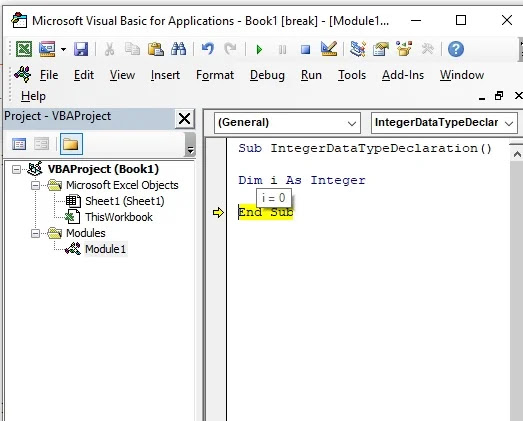This screenshot has height=421, width=523.
Task: Open the File menu
Action: (x=49, y=75)
